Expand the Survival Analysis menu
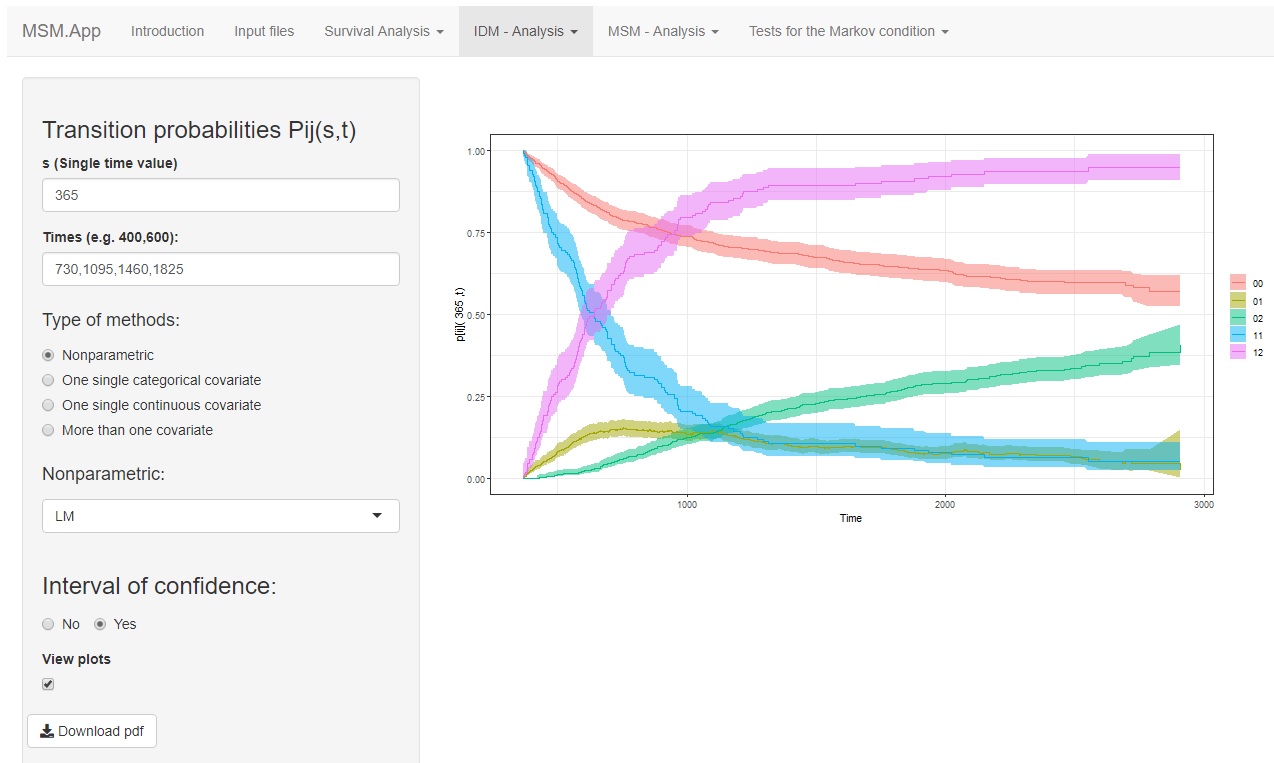1274x763 pixels. [383, 31]
